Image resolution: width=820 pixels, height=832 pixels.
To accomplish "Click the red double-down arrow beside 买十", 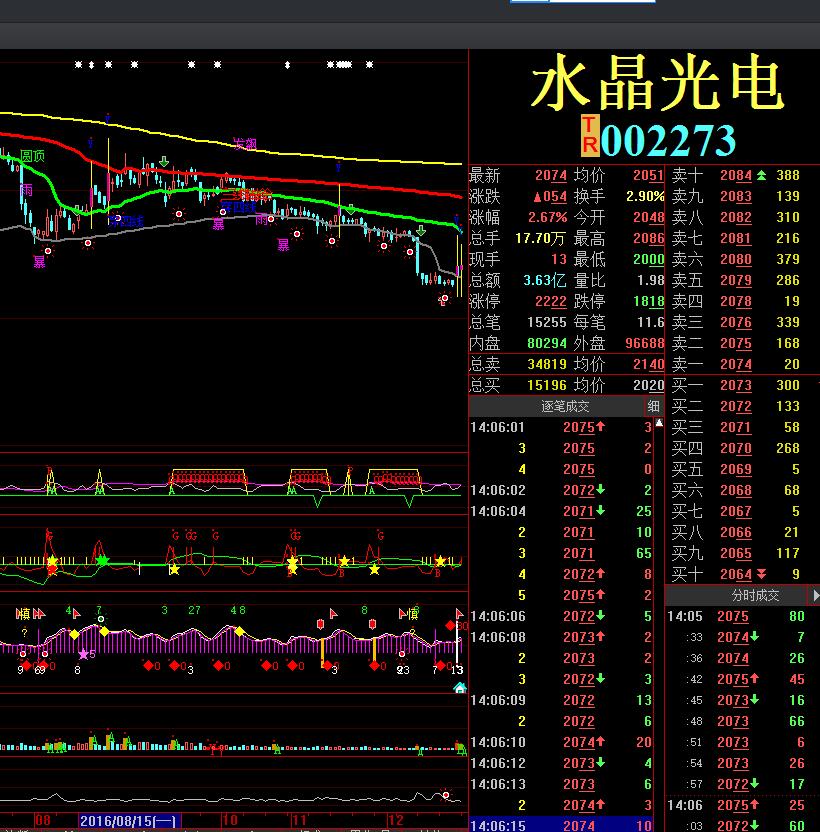I will (761, 574).
